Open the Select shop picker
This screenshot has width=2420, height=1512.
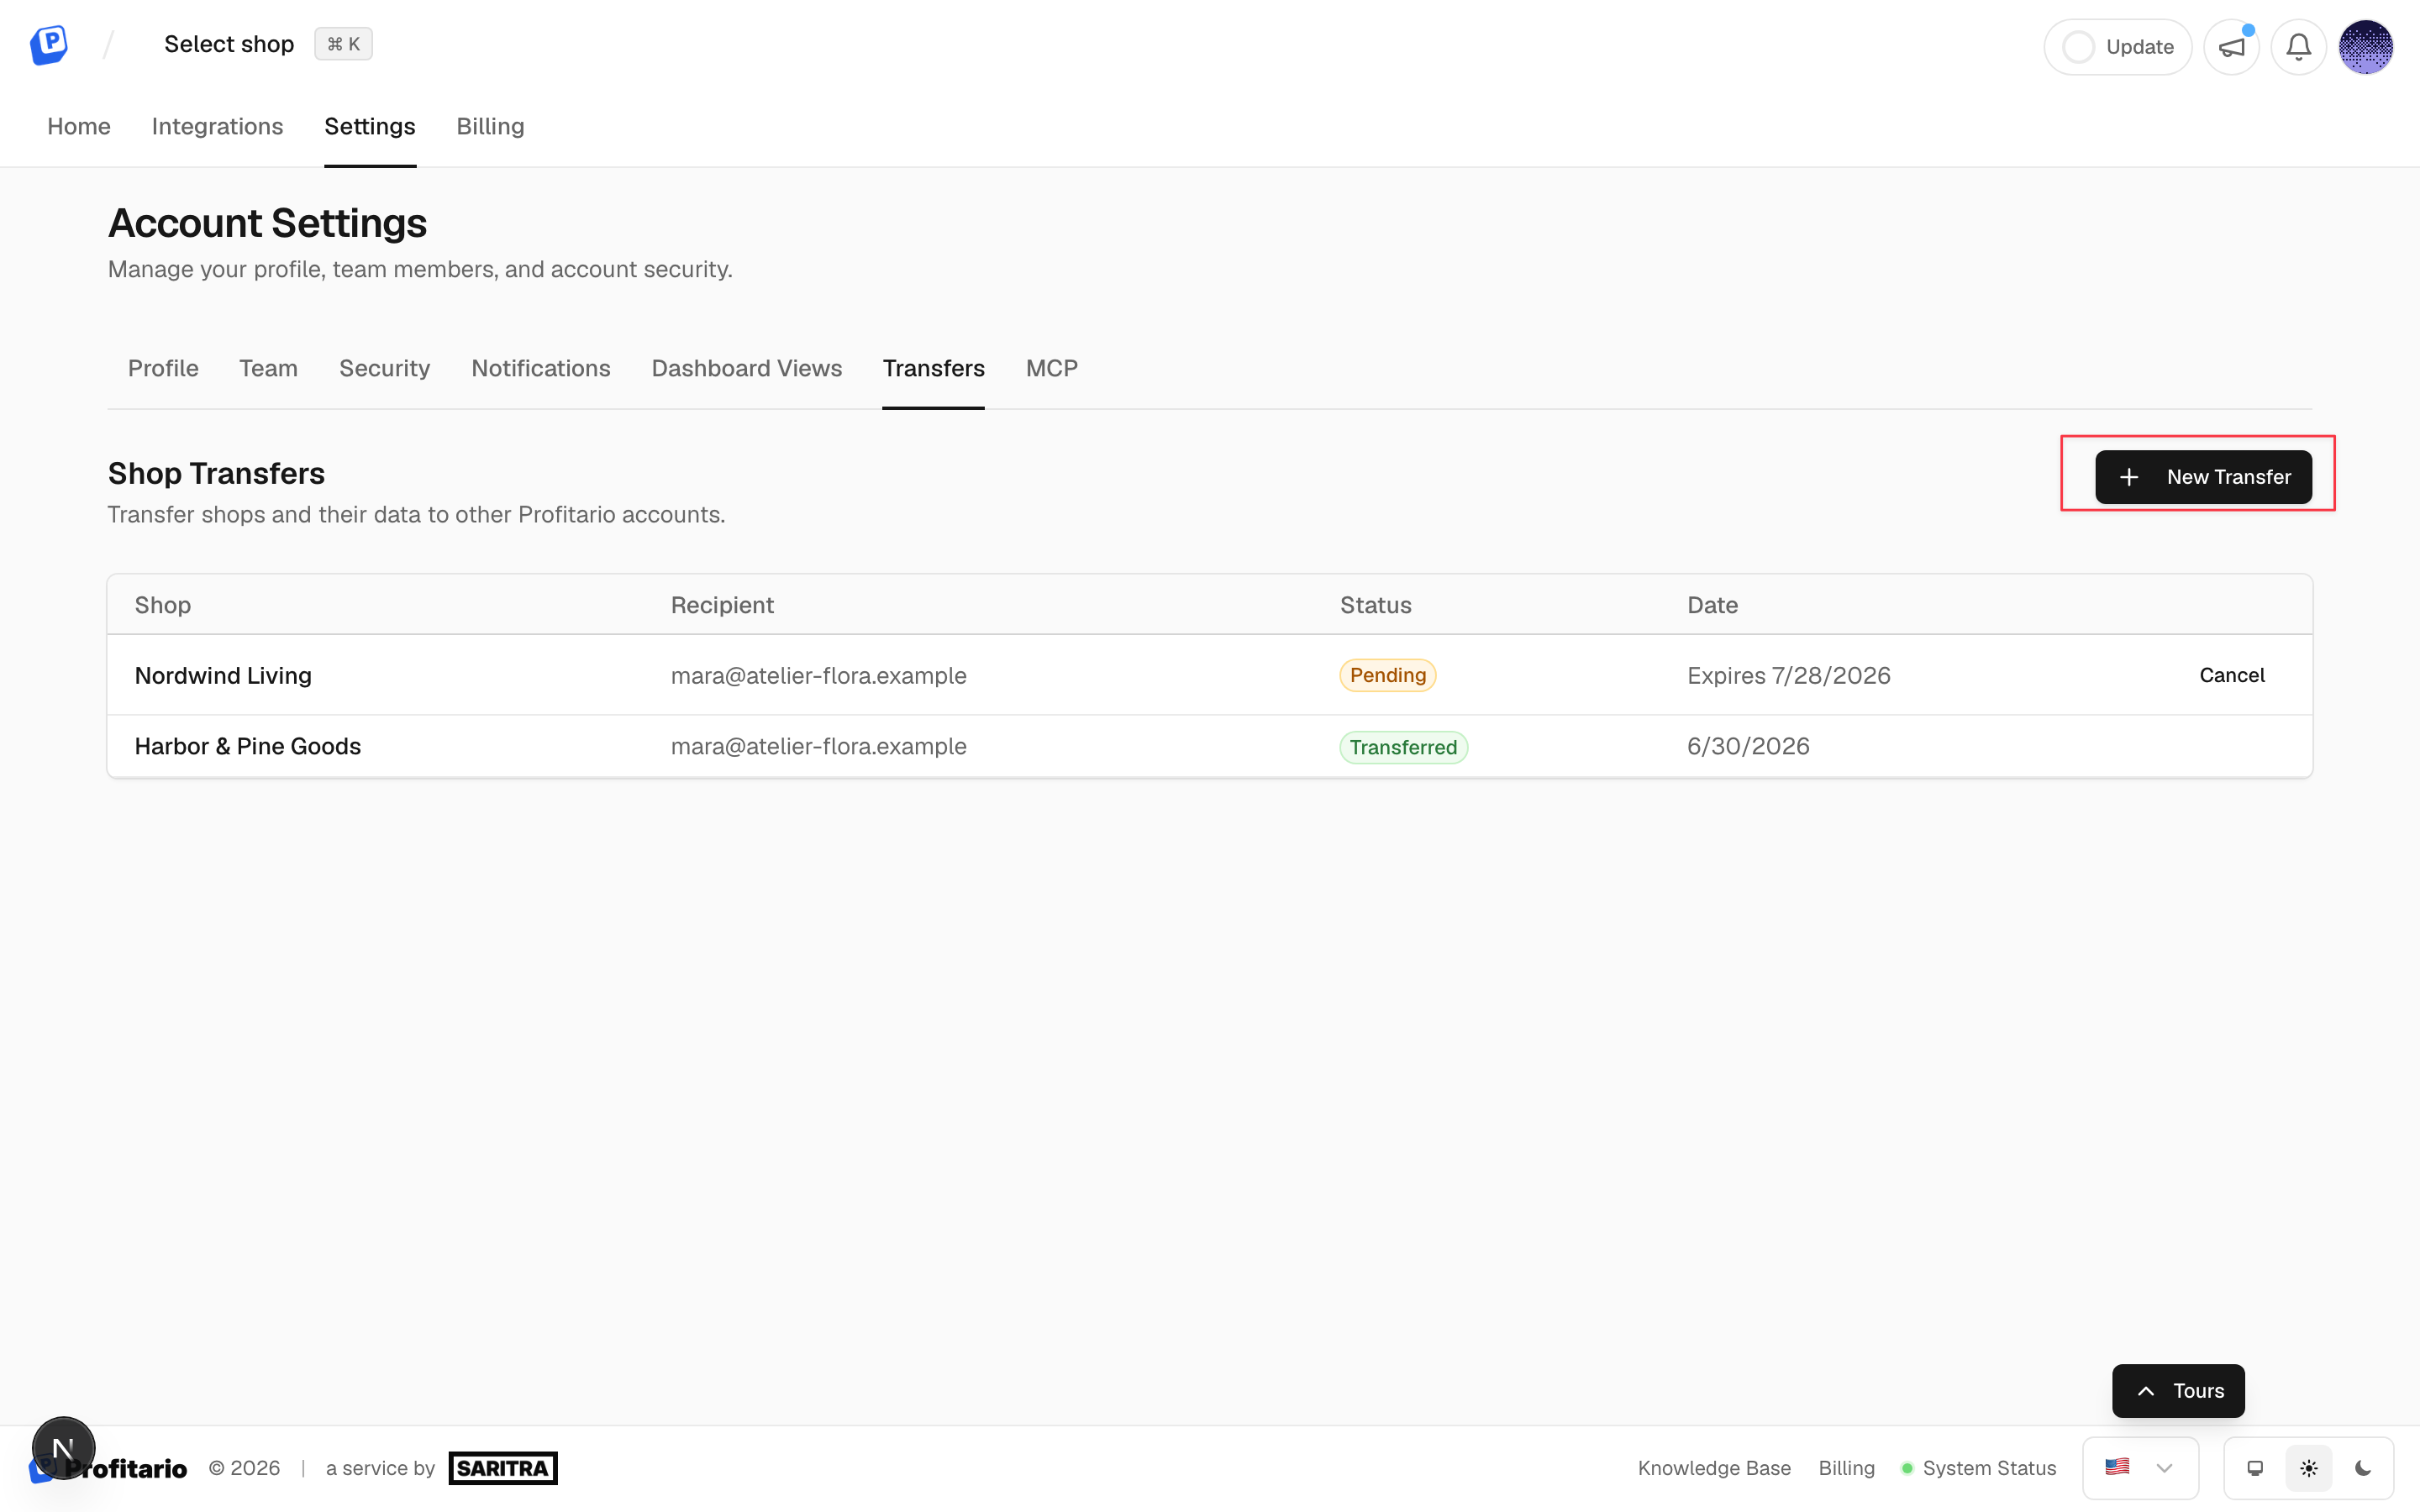click(x=229, y=44)
